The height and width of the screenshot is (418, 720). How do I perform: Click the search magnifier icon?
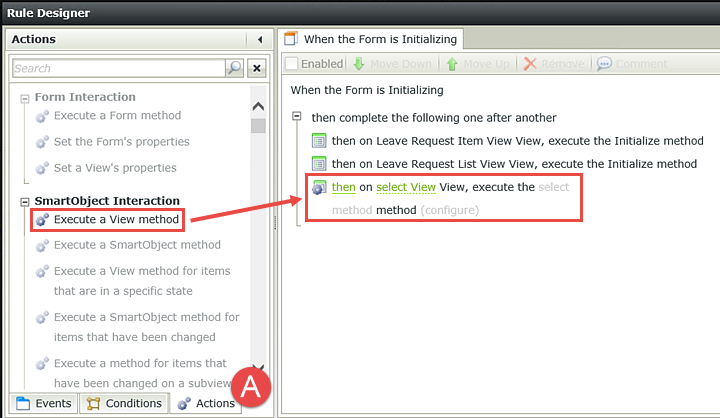point(234,68)
